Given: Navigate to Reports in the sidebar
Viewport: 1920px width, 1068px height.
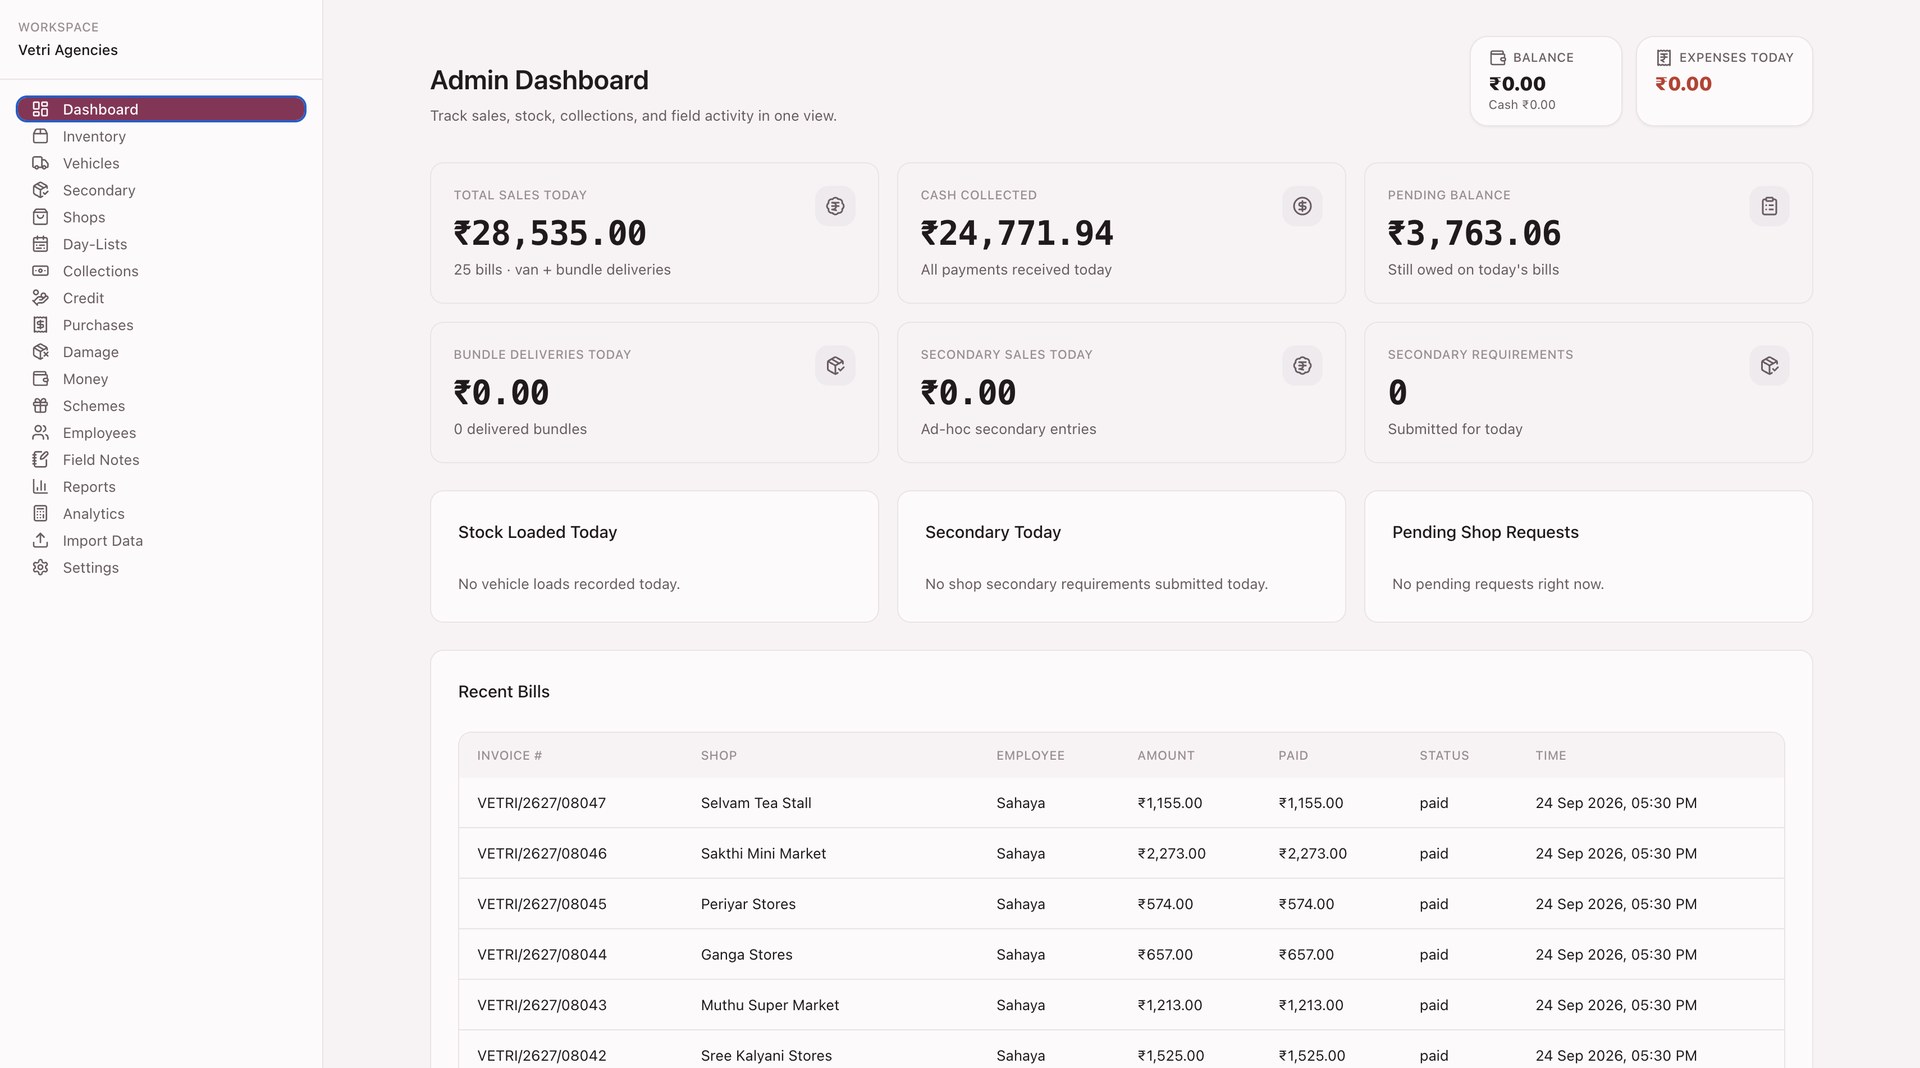Looking at the screenshot, I should pos(161,487).
